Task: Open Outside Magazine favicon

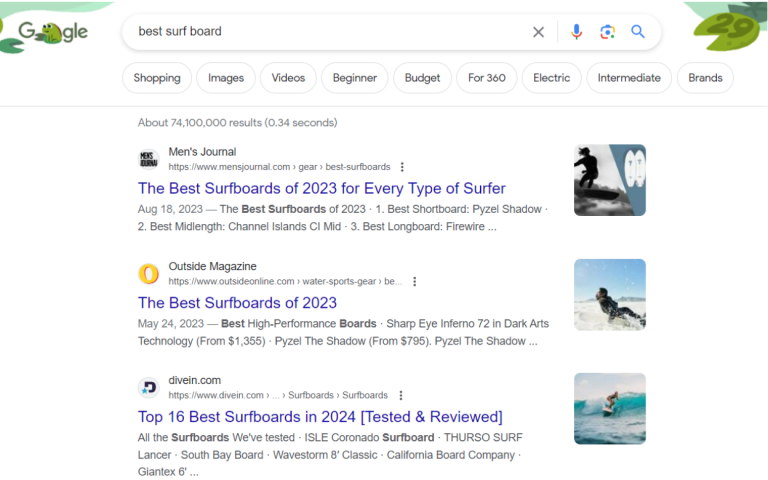Action: click(x=148, y=274)
